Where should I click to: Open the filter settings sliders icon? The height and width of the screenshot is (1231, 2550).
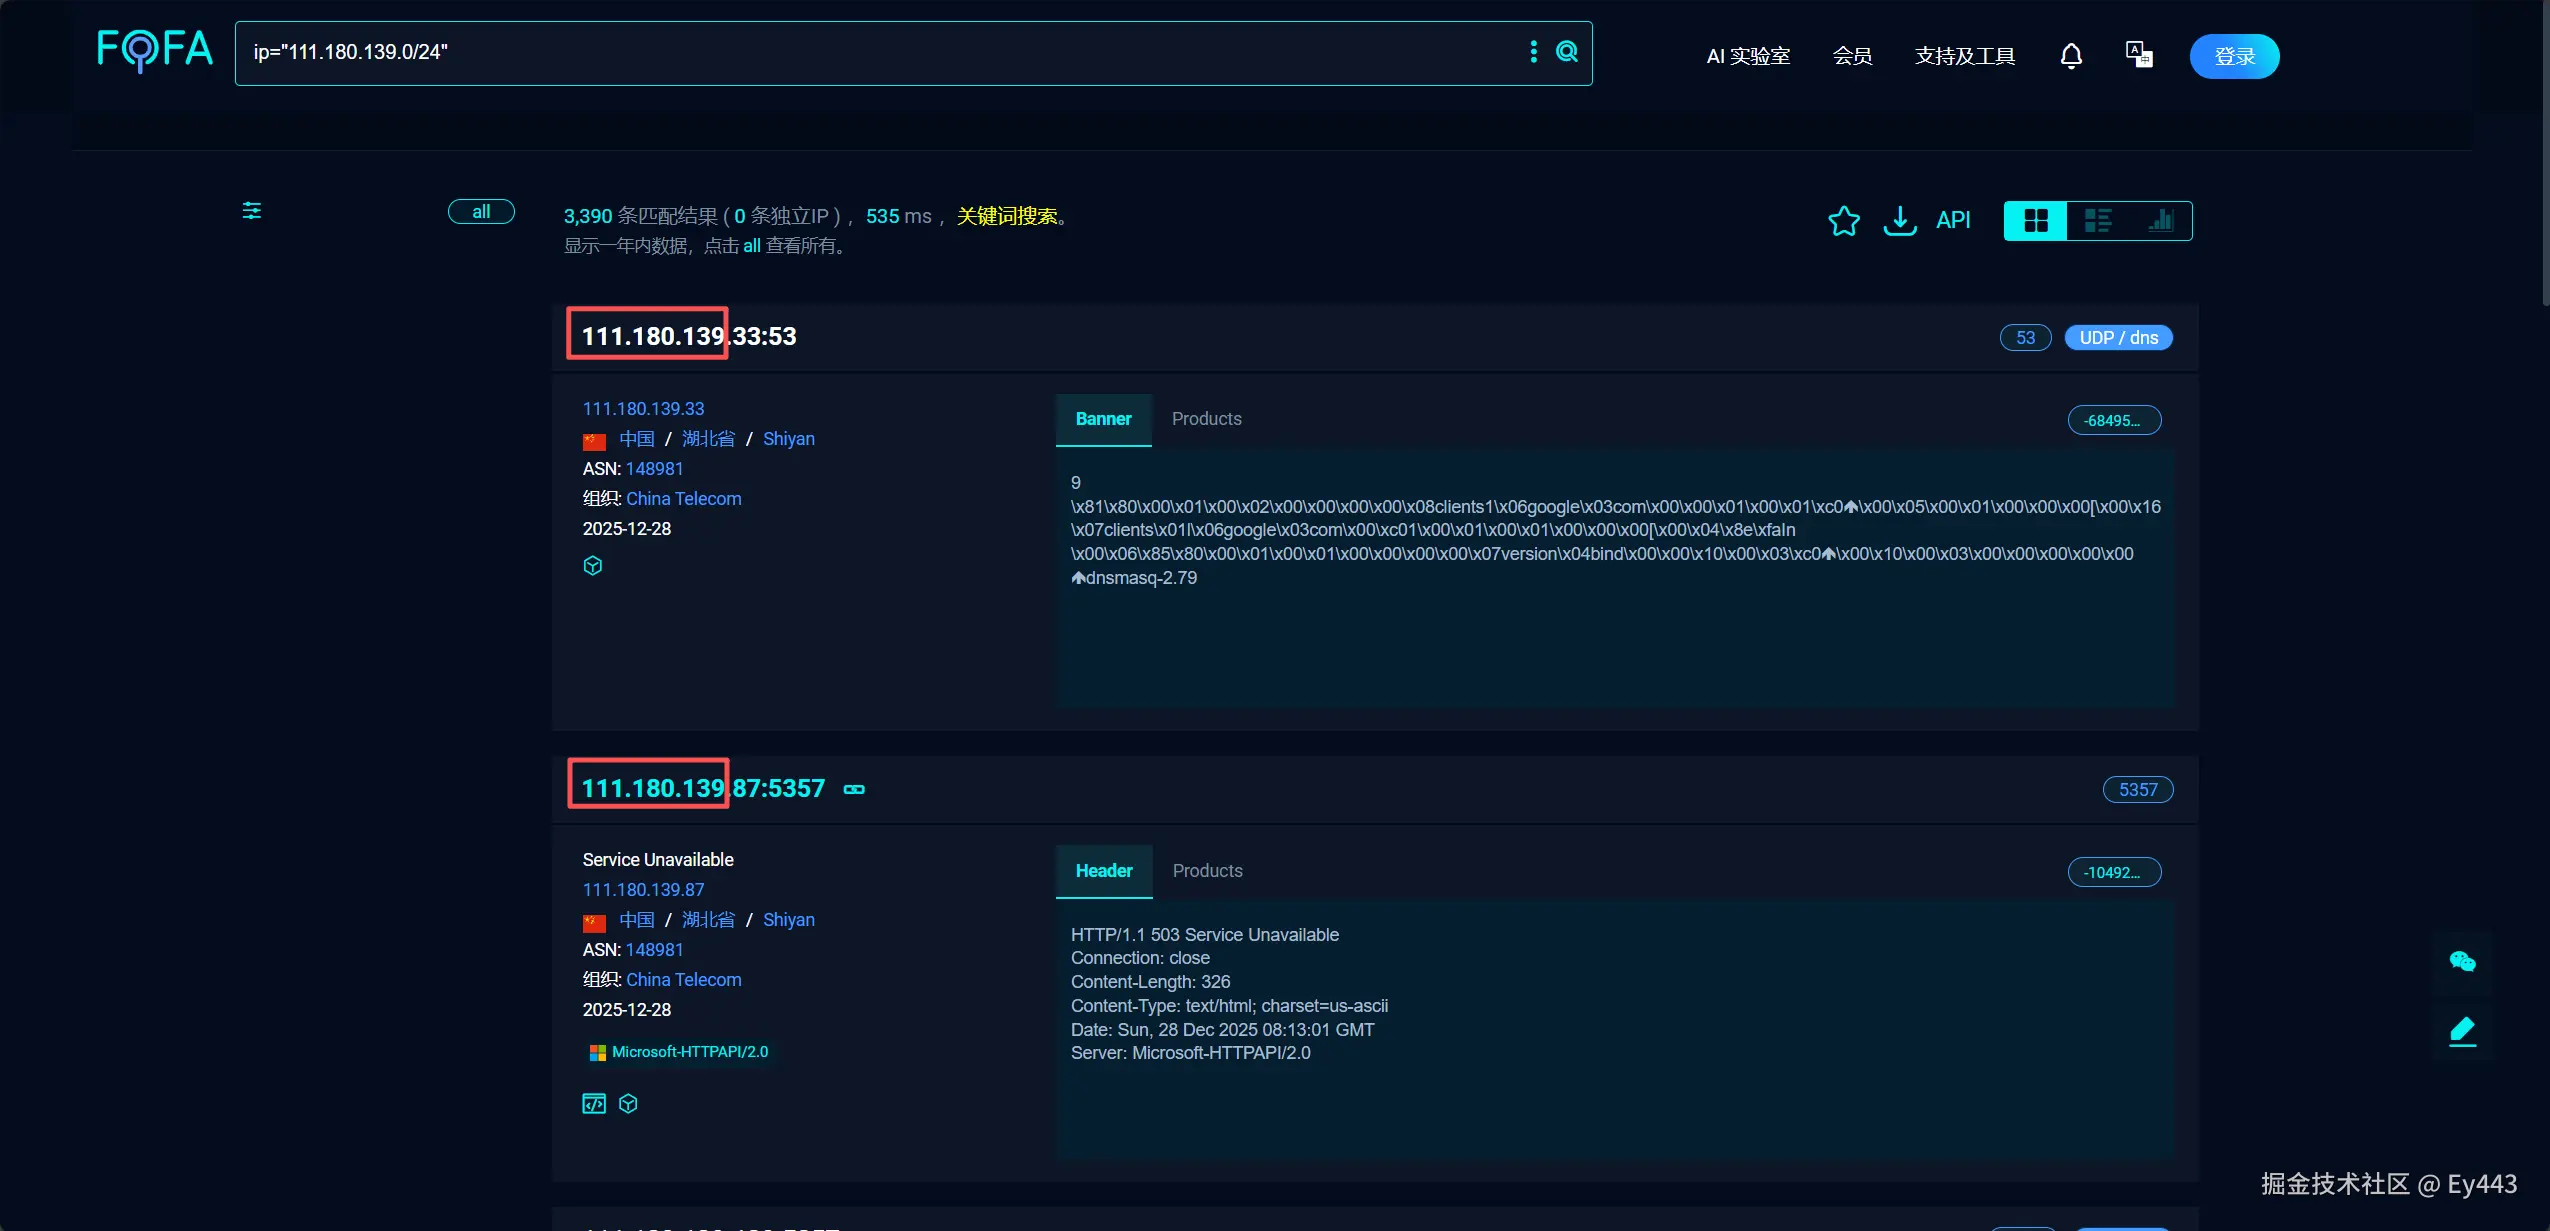[252, 211]
